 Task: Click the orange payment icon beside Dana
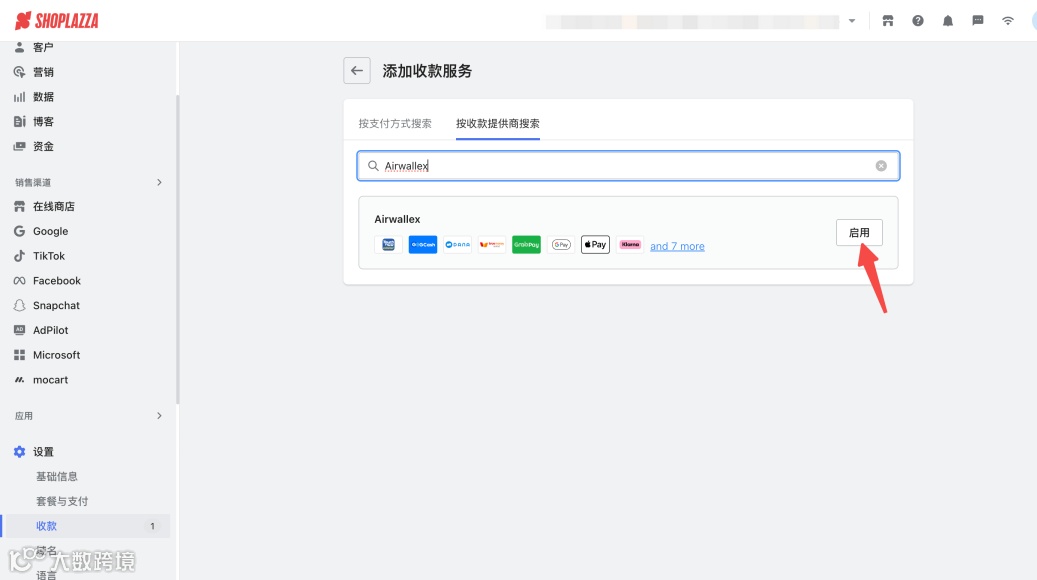pyautogui.click(x=491, y=245)
